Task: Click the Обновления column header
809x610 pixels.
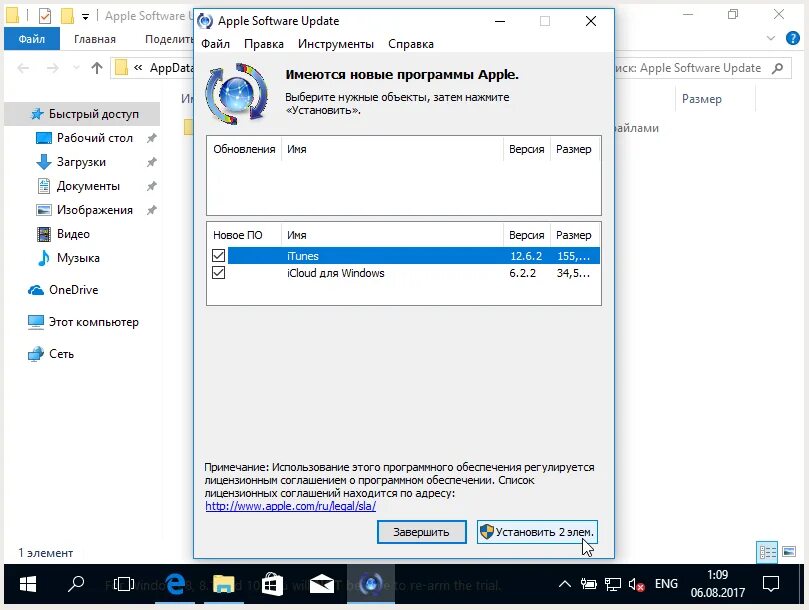Action: click(244, 149)
